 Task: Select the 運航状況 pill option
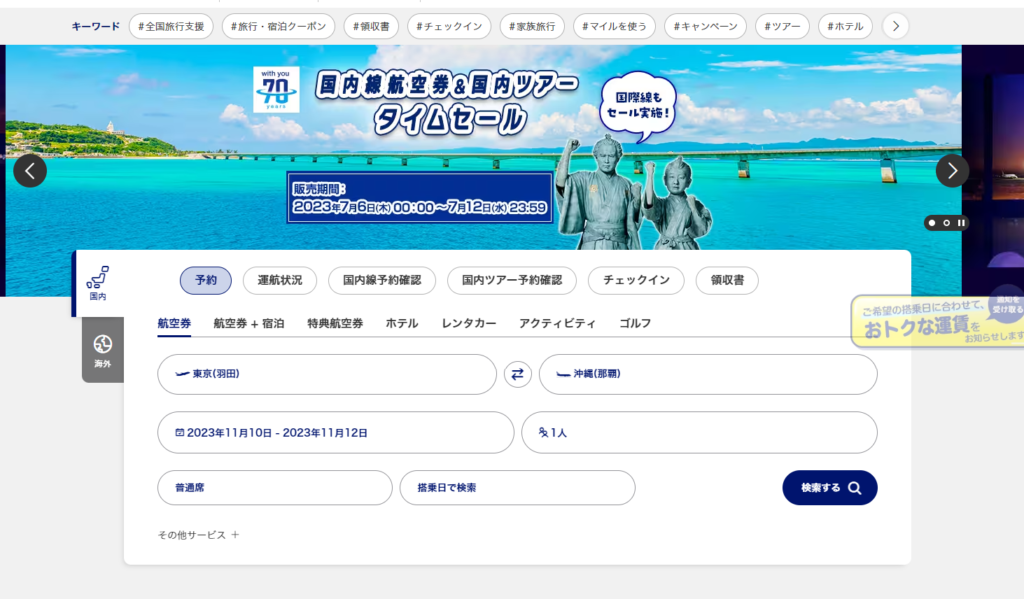(x=280, y=280)
